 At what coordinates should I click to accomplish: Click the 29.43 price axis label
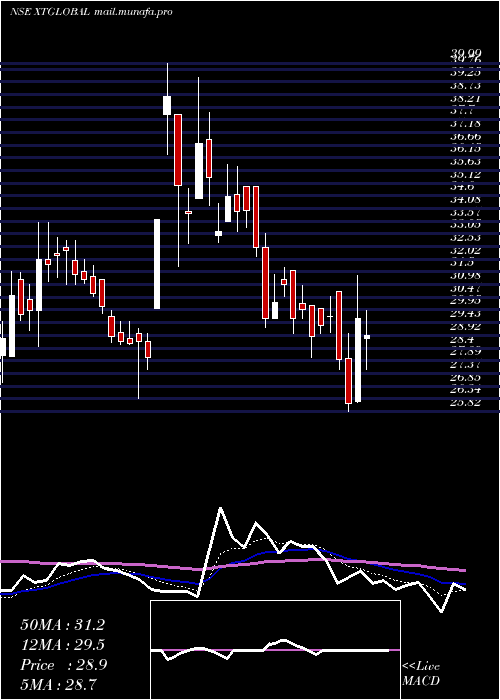click(465, 314)
